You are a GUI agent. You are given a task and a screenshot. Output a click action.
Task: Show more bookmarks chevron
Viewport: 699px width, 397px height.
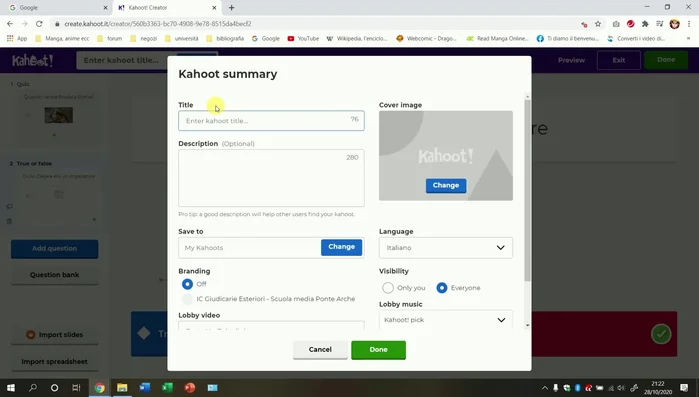coord(688,39)
